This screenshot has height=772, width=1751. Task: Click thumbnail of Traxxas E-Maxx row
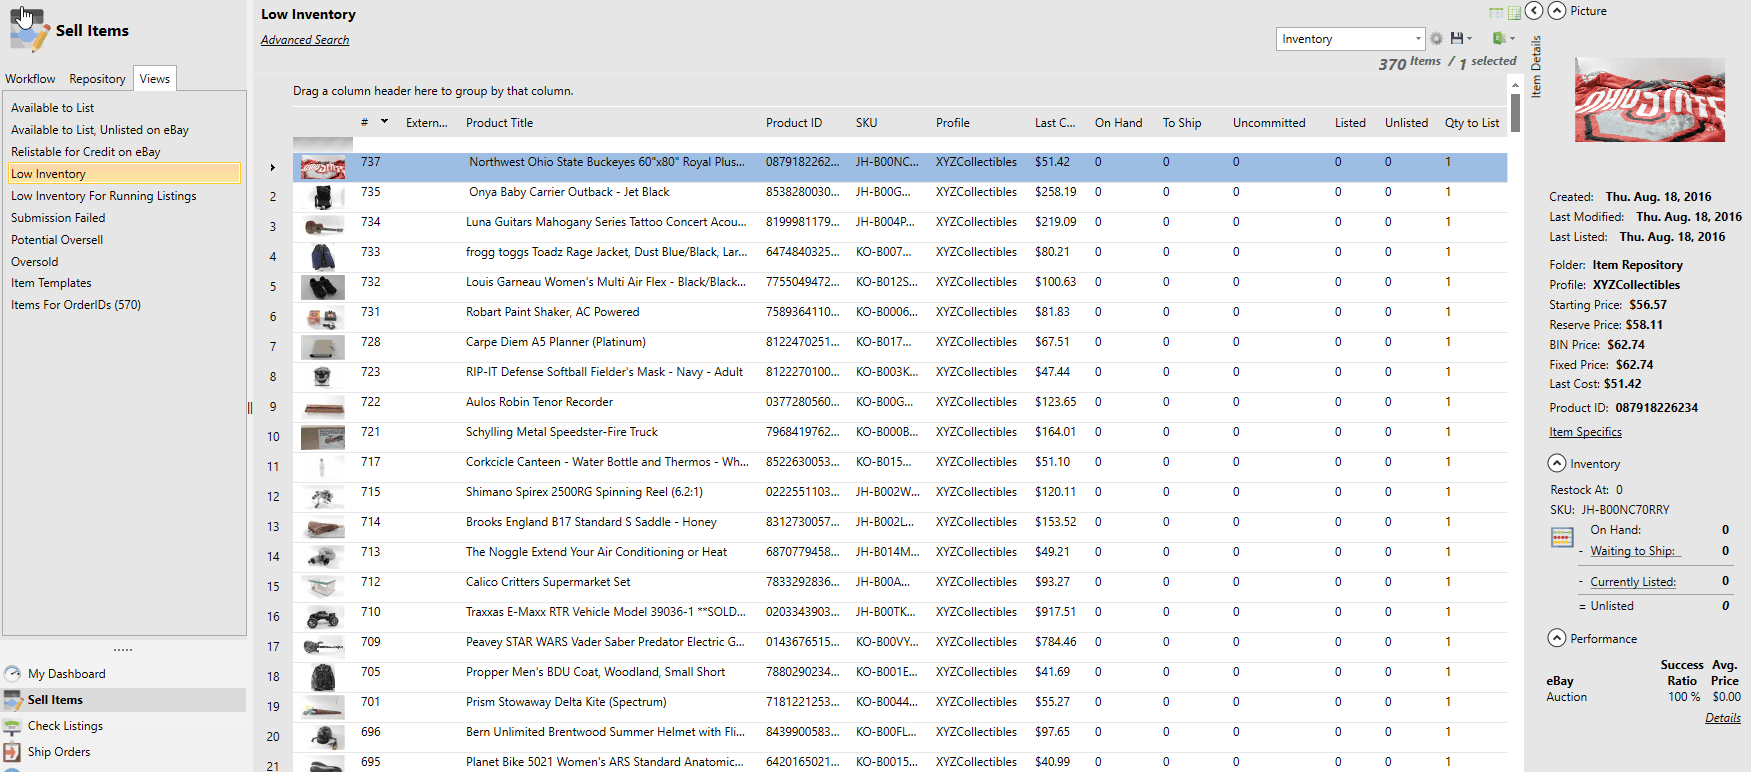(x=323, y=617)
